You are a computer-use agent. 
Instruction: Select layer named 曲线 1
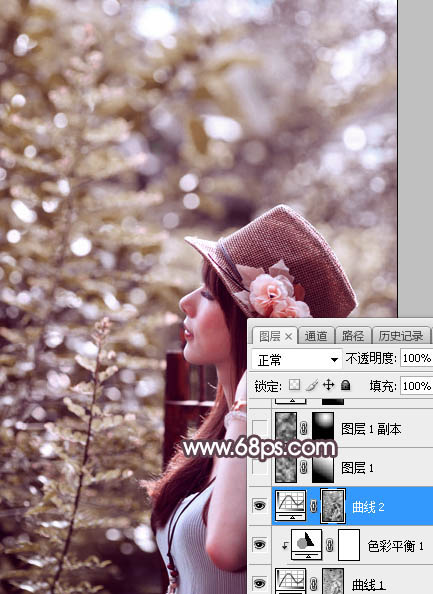coord(368,585)
